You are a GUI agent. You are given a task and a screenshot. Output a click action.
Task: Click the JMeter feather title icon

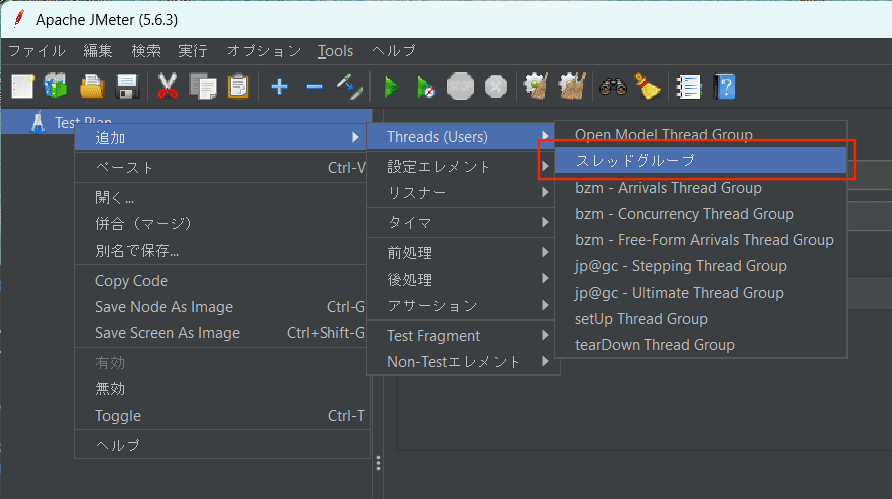coord(19,19)
